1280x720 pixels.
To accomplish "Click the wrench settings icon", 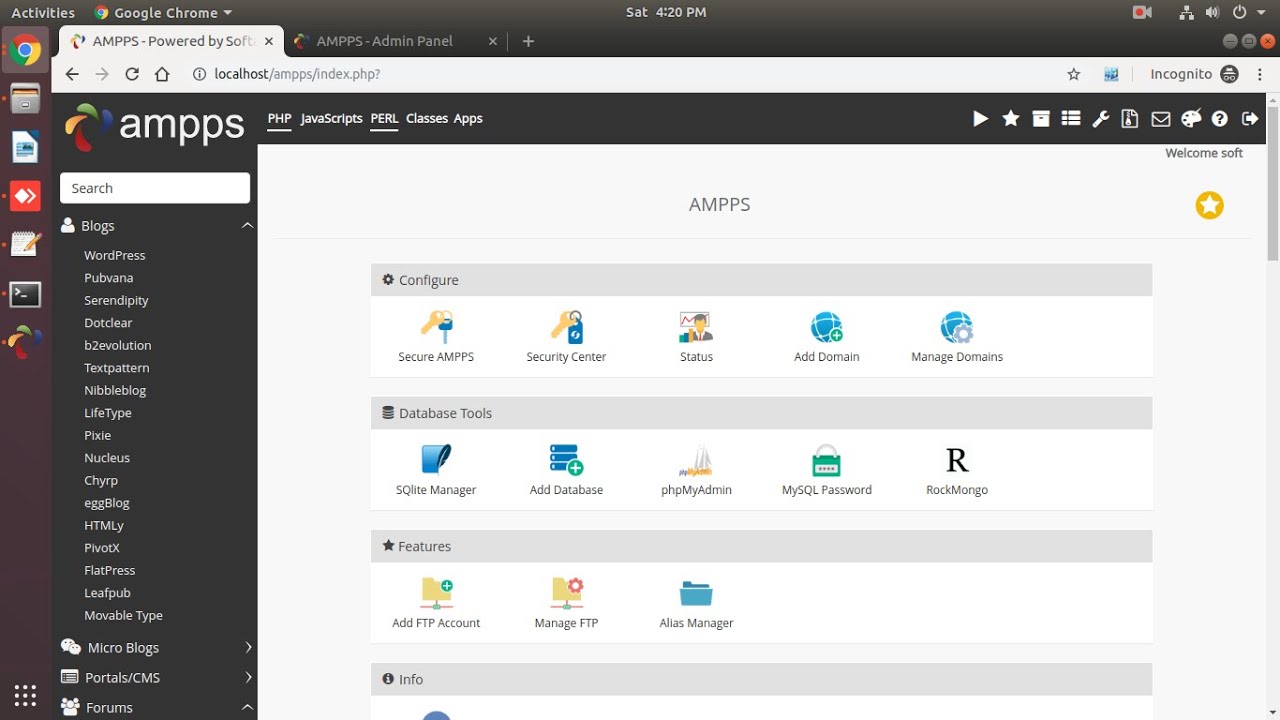I will pos(1101,119).
